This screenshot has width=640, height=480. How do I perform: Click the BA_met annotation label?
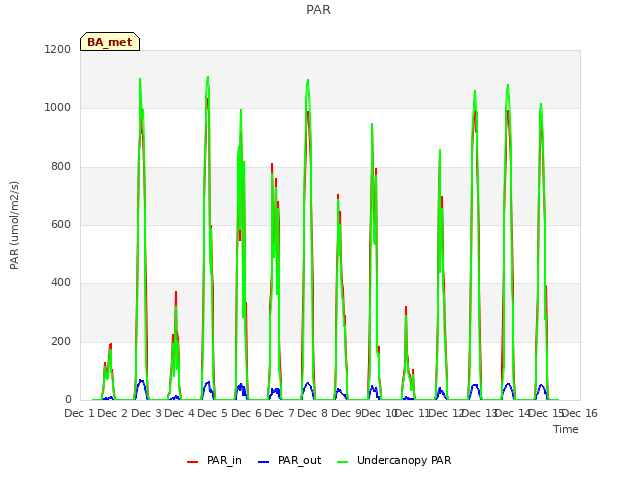pyautogui.click(x=110, y=42)
